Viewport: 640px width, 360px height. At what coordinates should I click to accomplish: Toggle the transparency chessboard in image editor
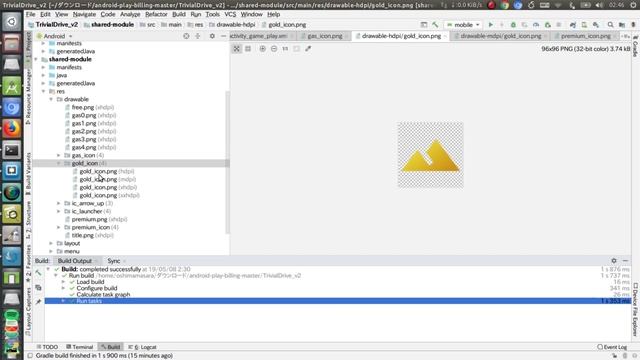click(x=236, y=49)
